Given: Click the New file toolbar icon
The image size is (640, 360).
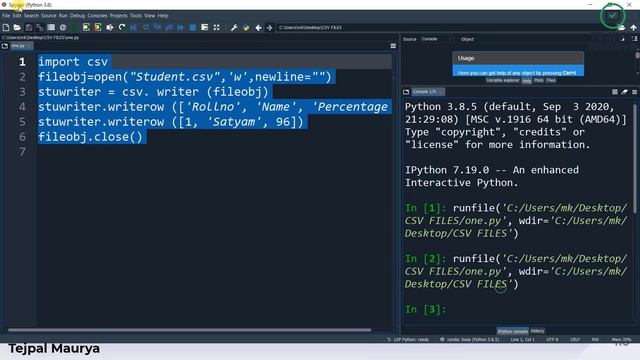Looking at the screenshot, I should (6, 27).
